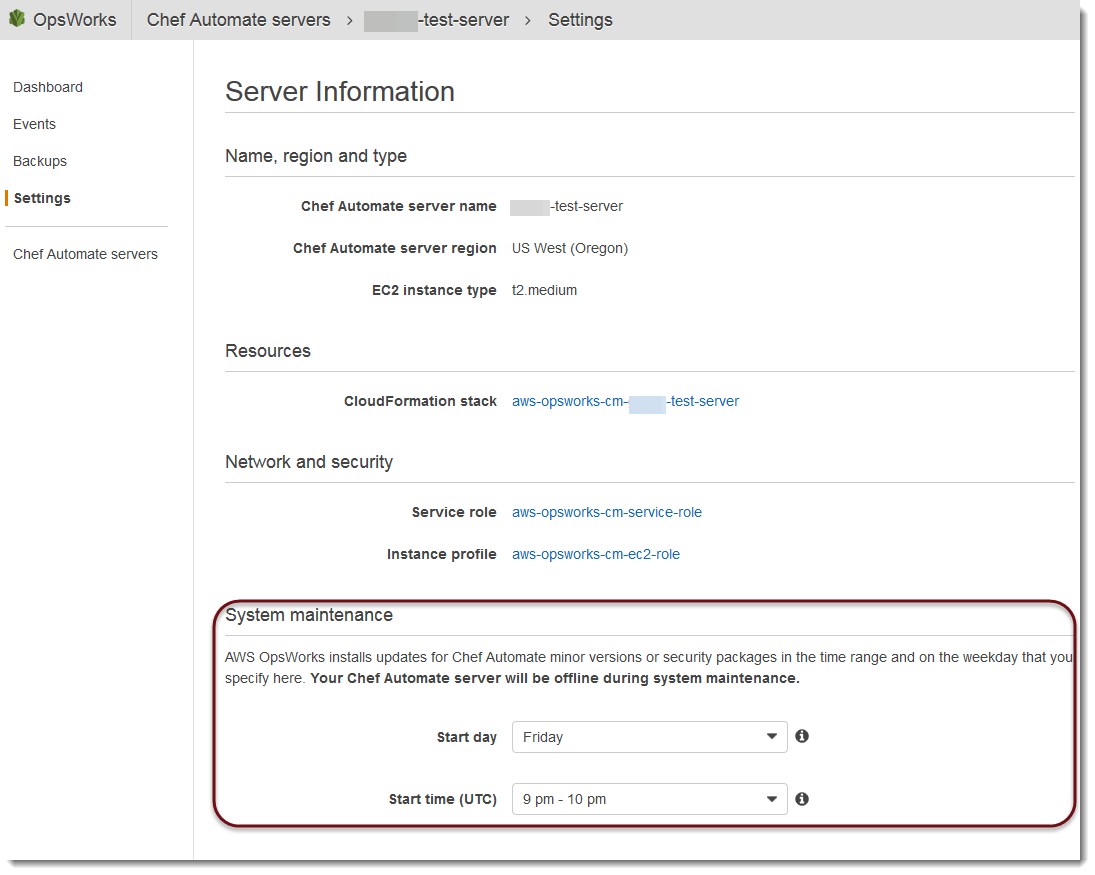Select Settings in the sidebar
This screenshot has height=875, width=1095.
click(42, 198)
